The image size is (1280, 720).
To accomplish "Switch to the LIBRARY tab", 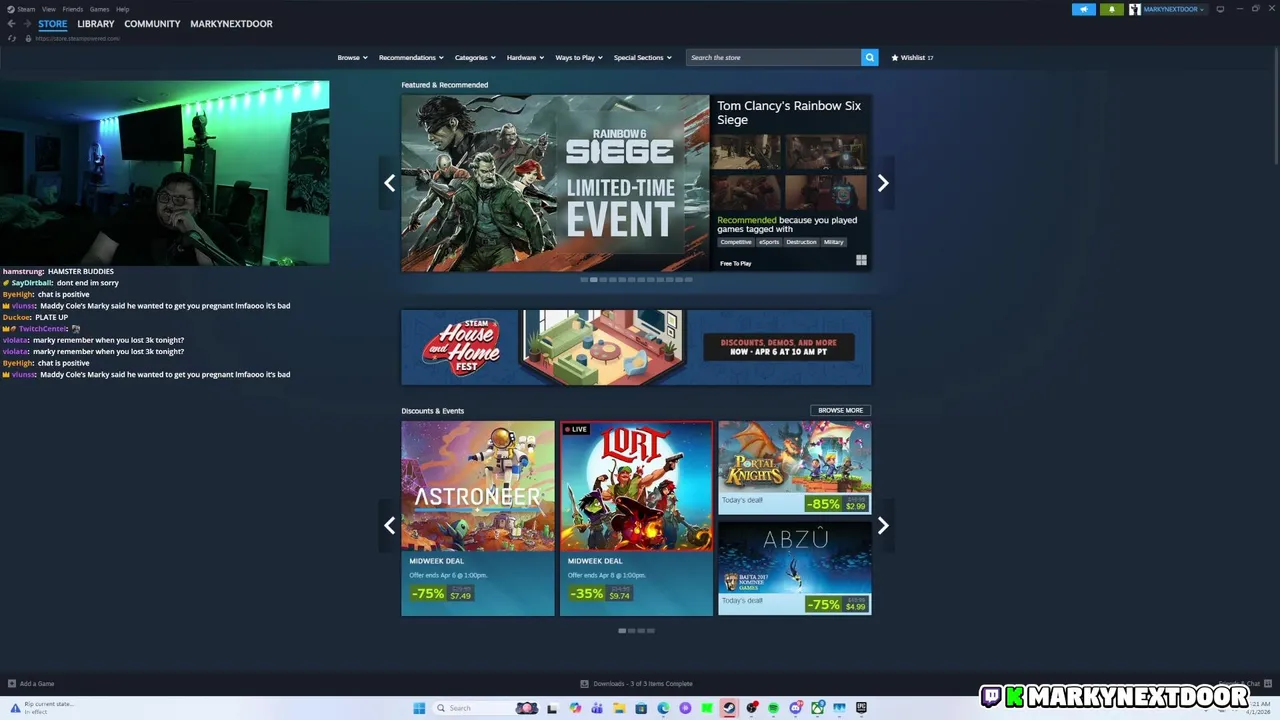I will click(x=96, y=24).
